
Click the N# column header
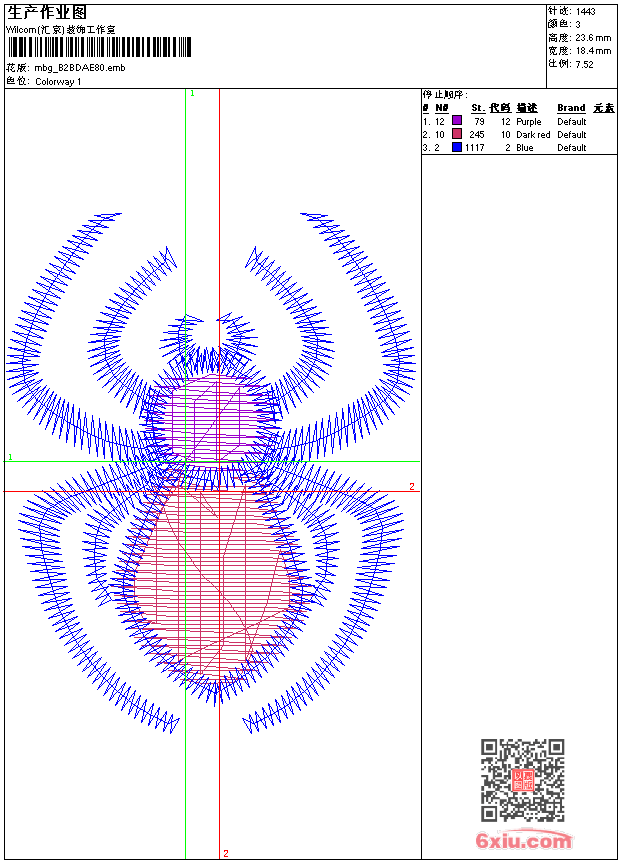[442, 108]
